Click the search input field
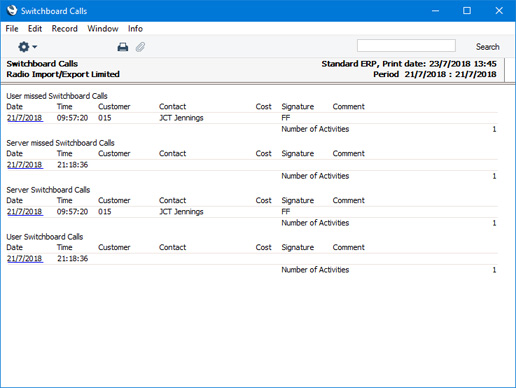Screen dimensions: 516x388 406,46
